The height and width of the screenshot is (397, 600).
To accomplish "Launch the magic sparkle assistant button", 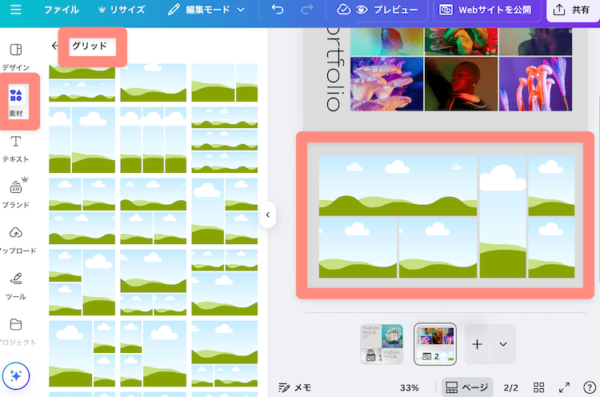I will click(x=16, y=376).
